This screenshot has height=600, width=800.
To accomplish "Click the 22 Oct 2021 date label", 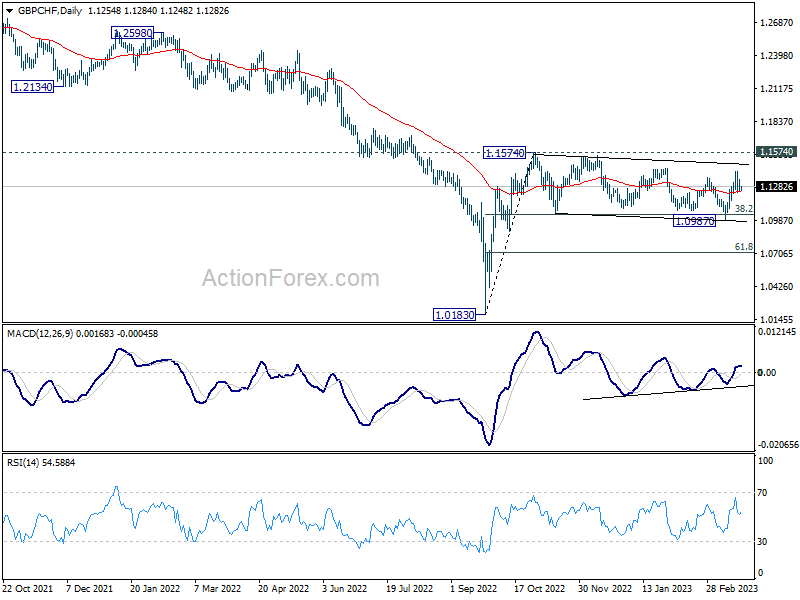I will (28, 589).
